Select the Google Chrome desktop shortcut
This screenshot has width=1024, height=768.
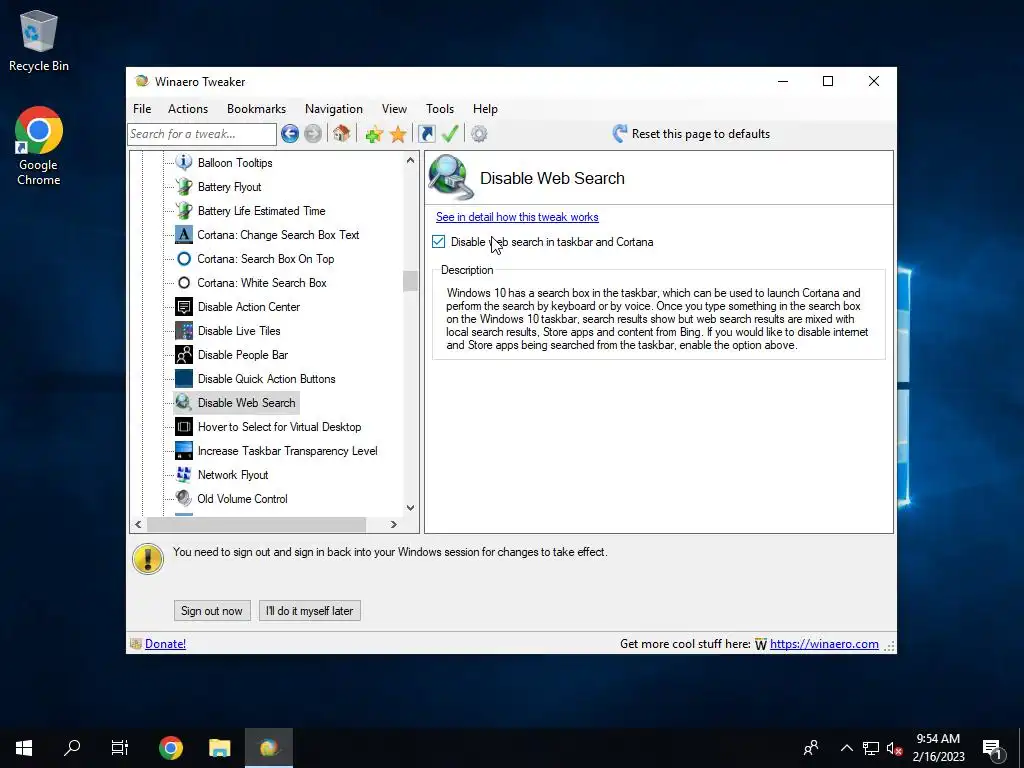(39, 146)
